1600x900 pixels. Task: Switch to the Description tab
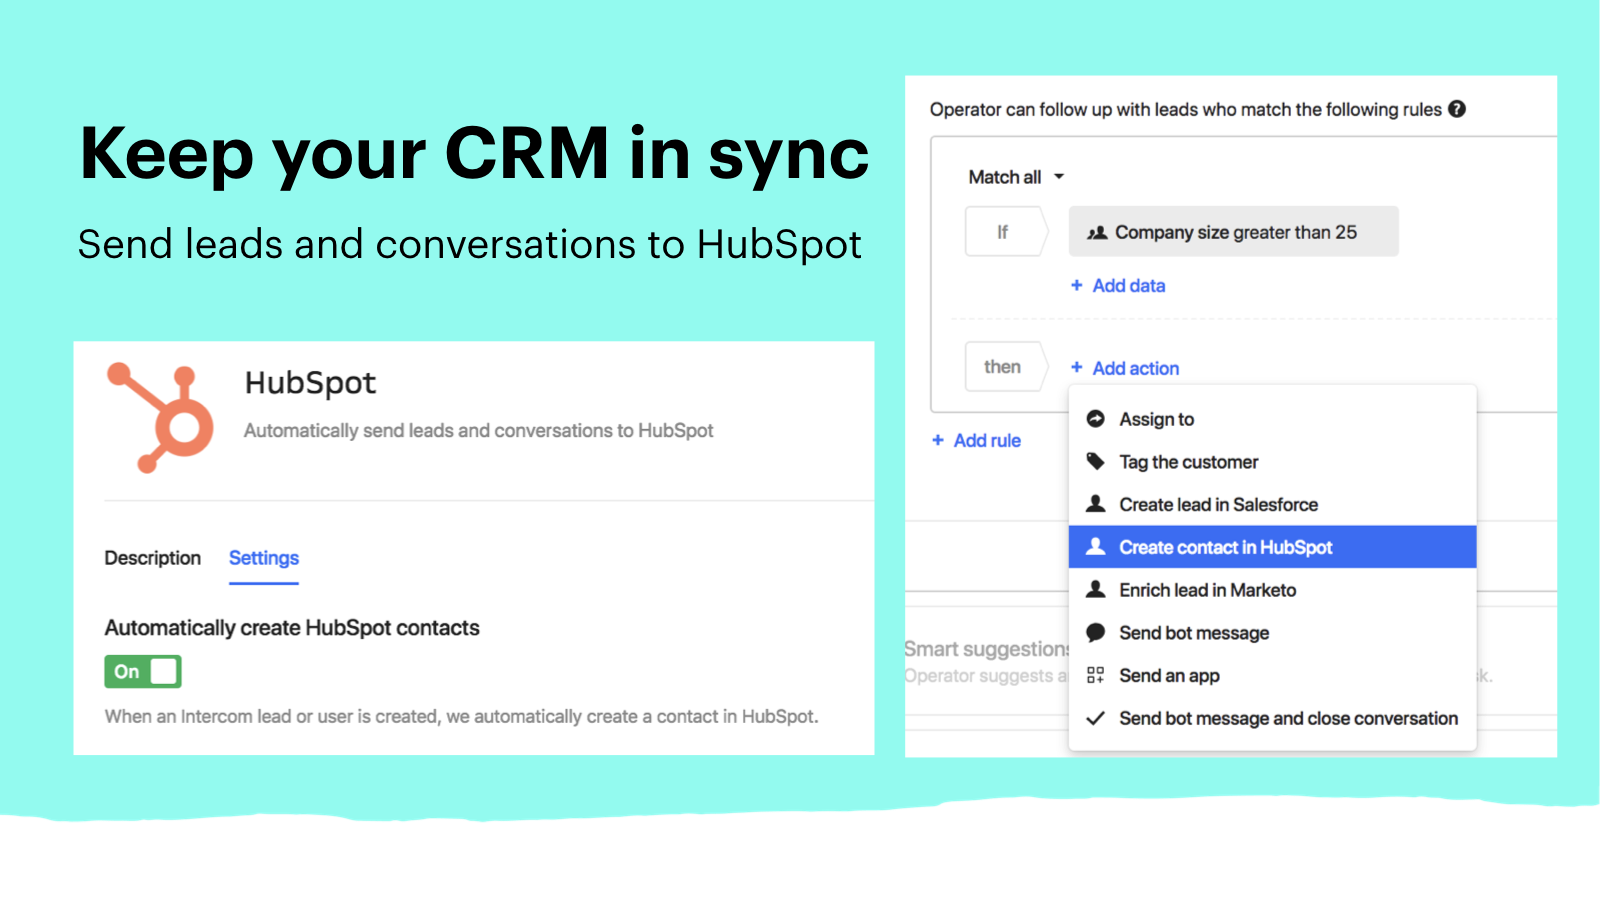pos(153,558)
